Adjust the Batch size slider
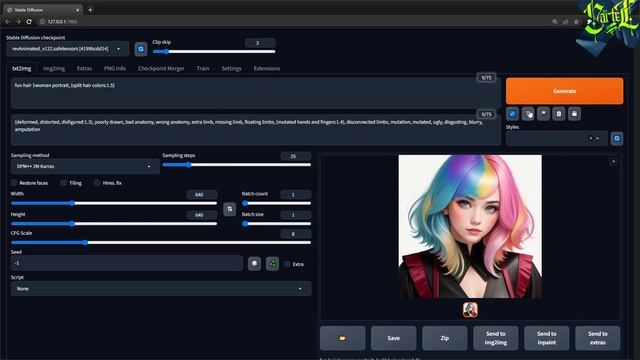This screenshot has height=360, width=640. click(x=276, y=224)
